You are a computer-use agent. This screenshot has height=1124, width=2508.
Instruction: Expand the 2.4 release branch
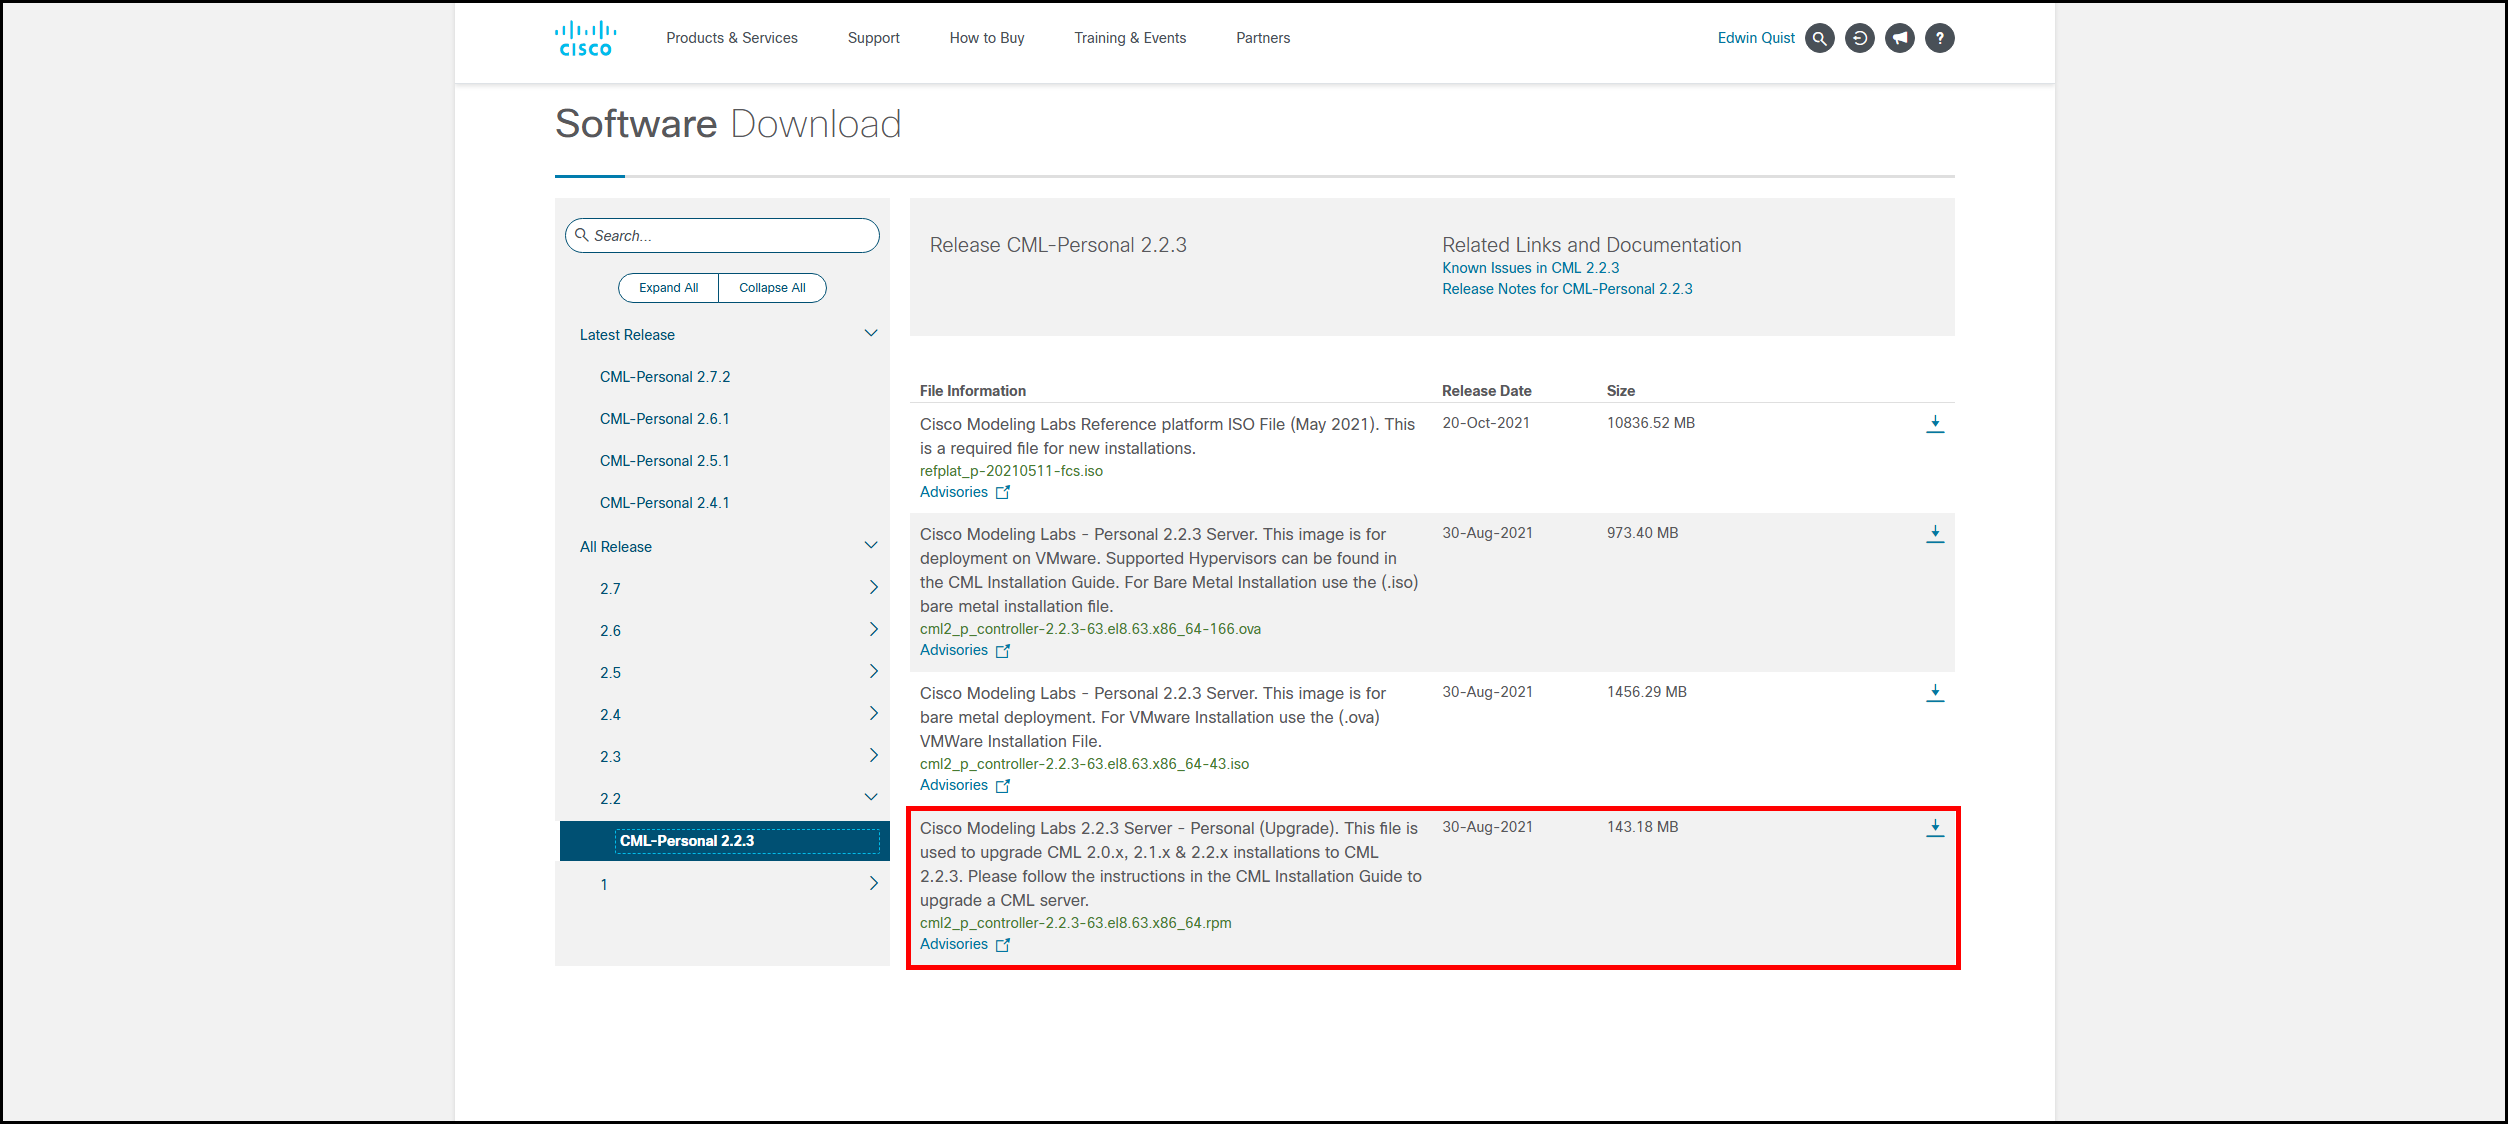click(x=873, y=714)
